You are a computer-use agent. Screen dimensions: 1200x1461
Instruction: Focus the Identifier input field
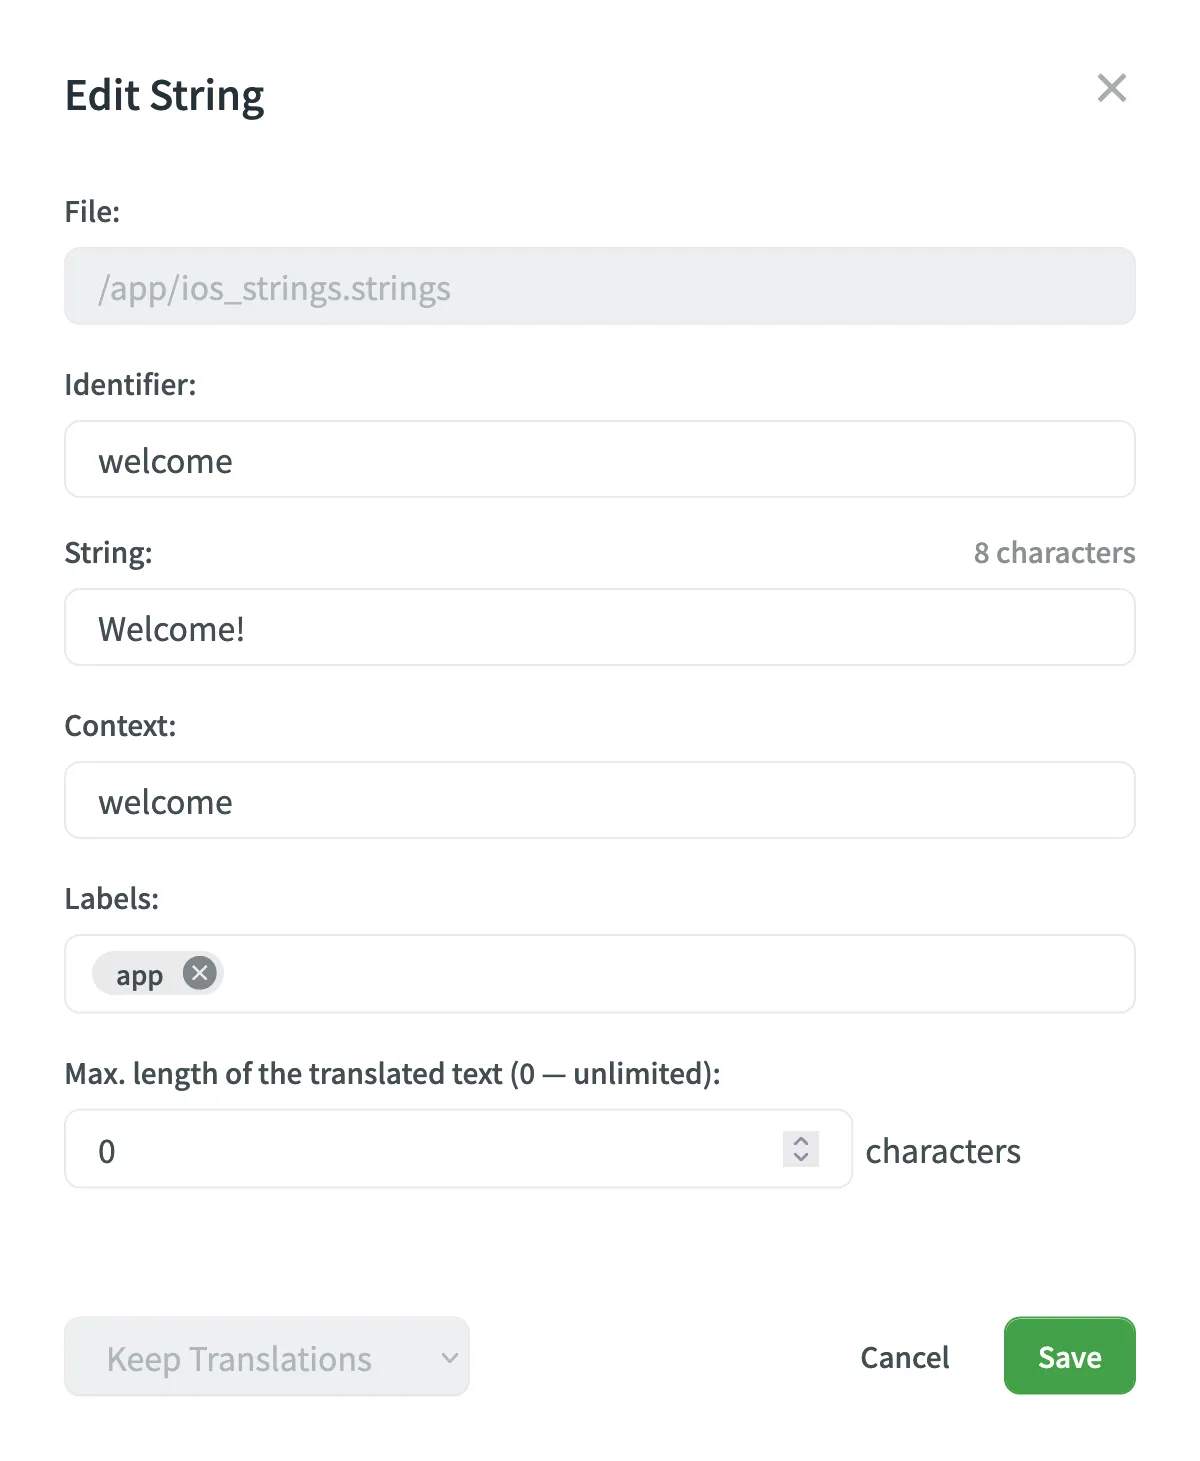click(600, 460)
